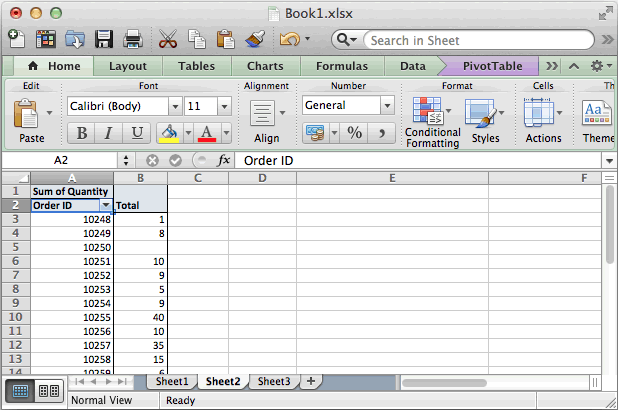Image resolution: width=618 pixels, height=410 pixels.
Task: Select the cell containing 10255
Action: click(72, 317)
